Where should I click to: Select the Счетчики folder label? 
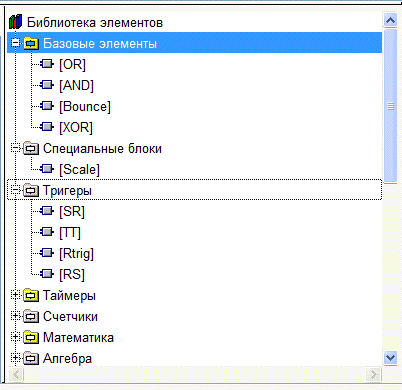(70, 317)
